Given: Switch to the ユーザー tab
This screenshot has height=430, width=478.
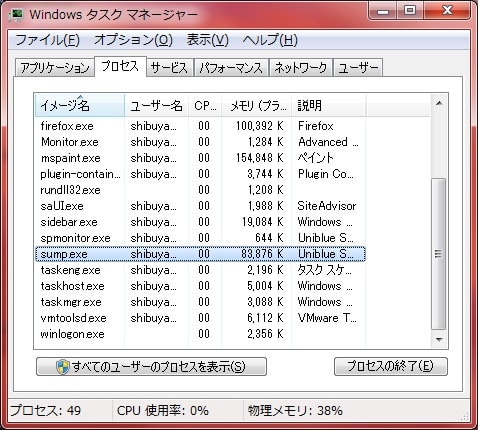Looking at the screenshot, I should [x=358, y=68].
